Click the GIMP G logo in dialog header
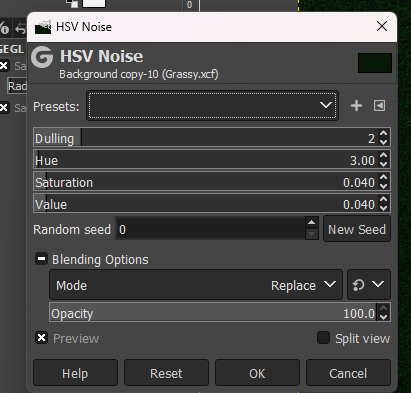Viewport: 411px width, 393px height. [x=42, y=57]
